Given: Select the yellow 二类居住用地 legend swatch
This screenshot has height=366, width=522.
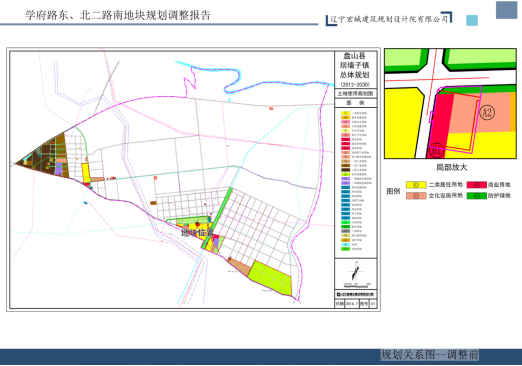Looking at the screenshot, I should click(416, 185).
